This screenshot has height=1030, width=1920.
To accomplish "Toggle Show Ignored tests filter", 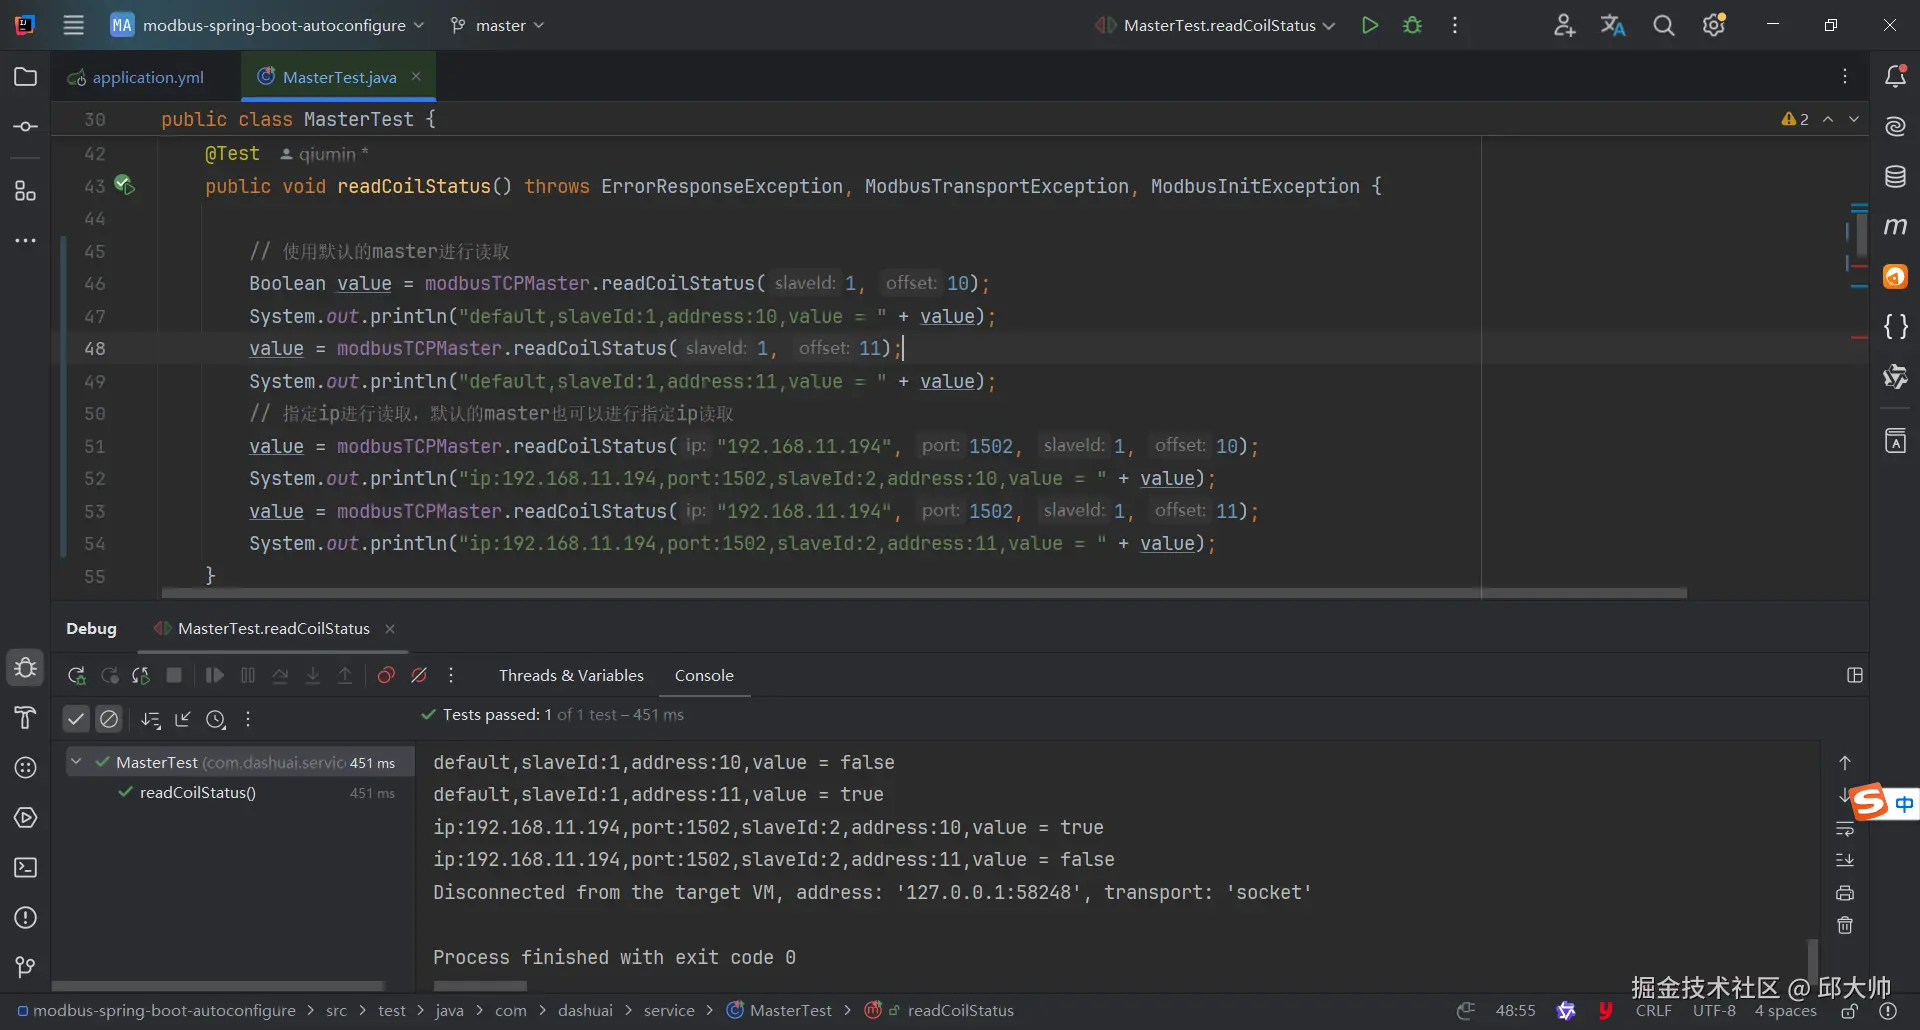I will point(109,719).
